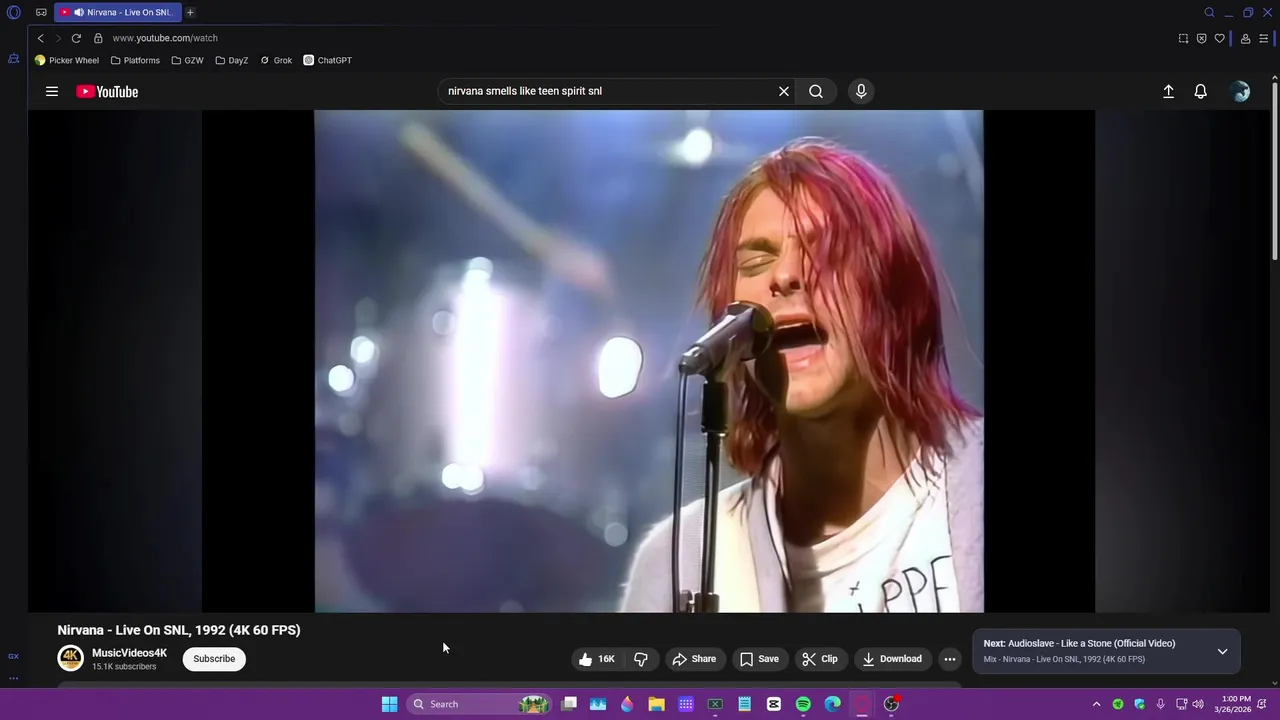The height and width of the screenshot is (720, 1280).
Task: Open the volume speaker tray icon
Action: [1198, 704]
